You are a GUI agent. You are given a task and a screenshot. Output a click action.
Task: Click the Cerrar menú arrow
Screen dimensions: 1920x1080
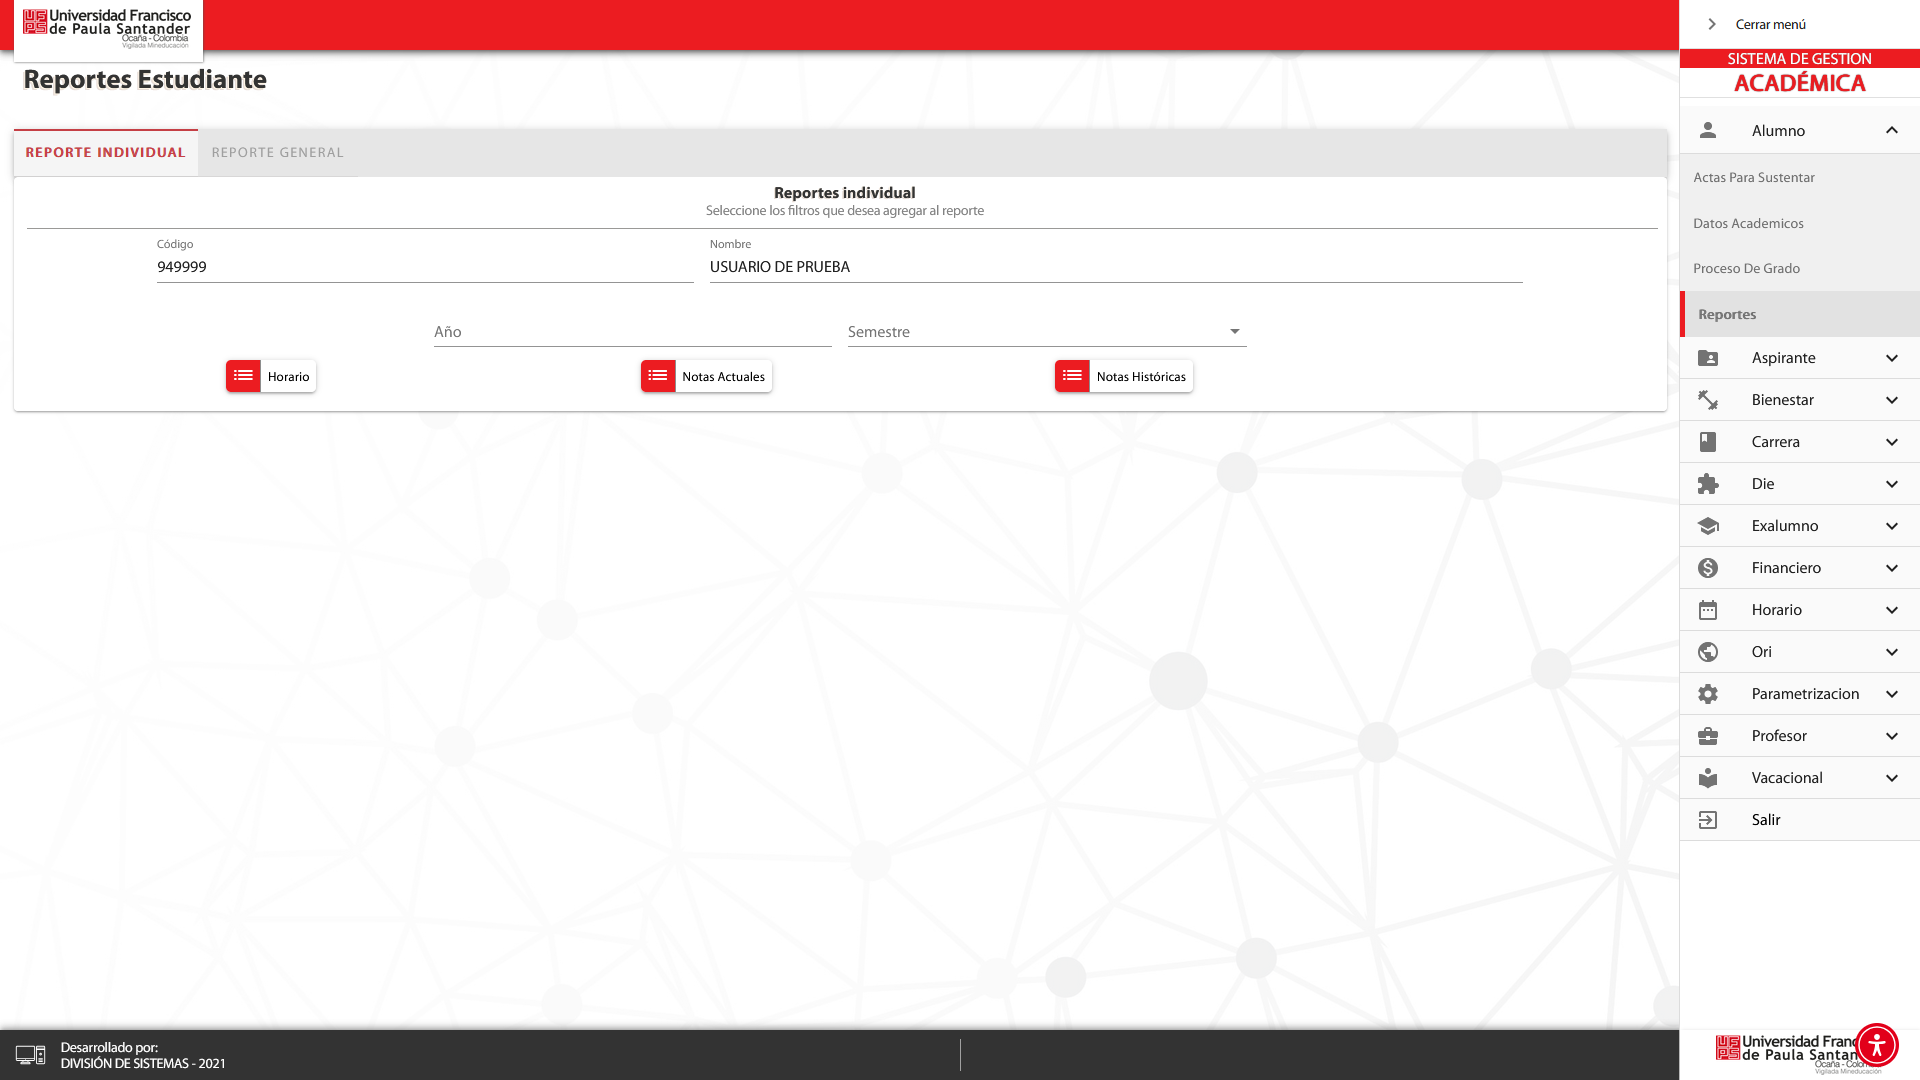tap(1712, 24)
